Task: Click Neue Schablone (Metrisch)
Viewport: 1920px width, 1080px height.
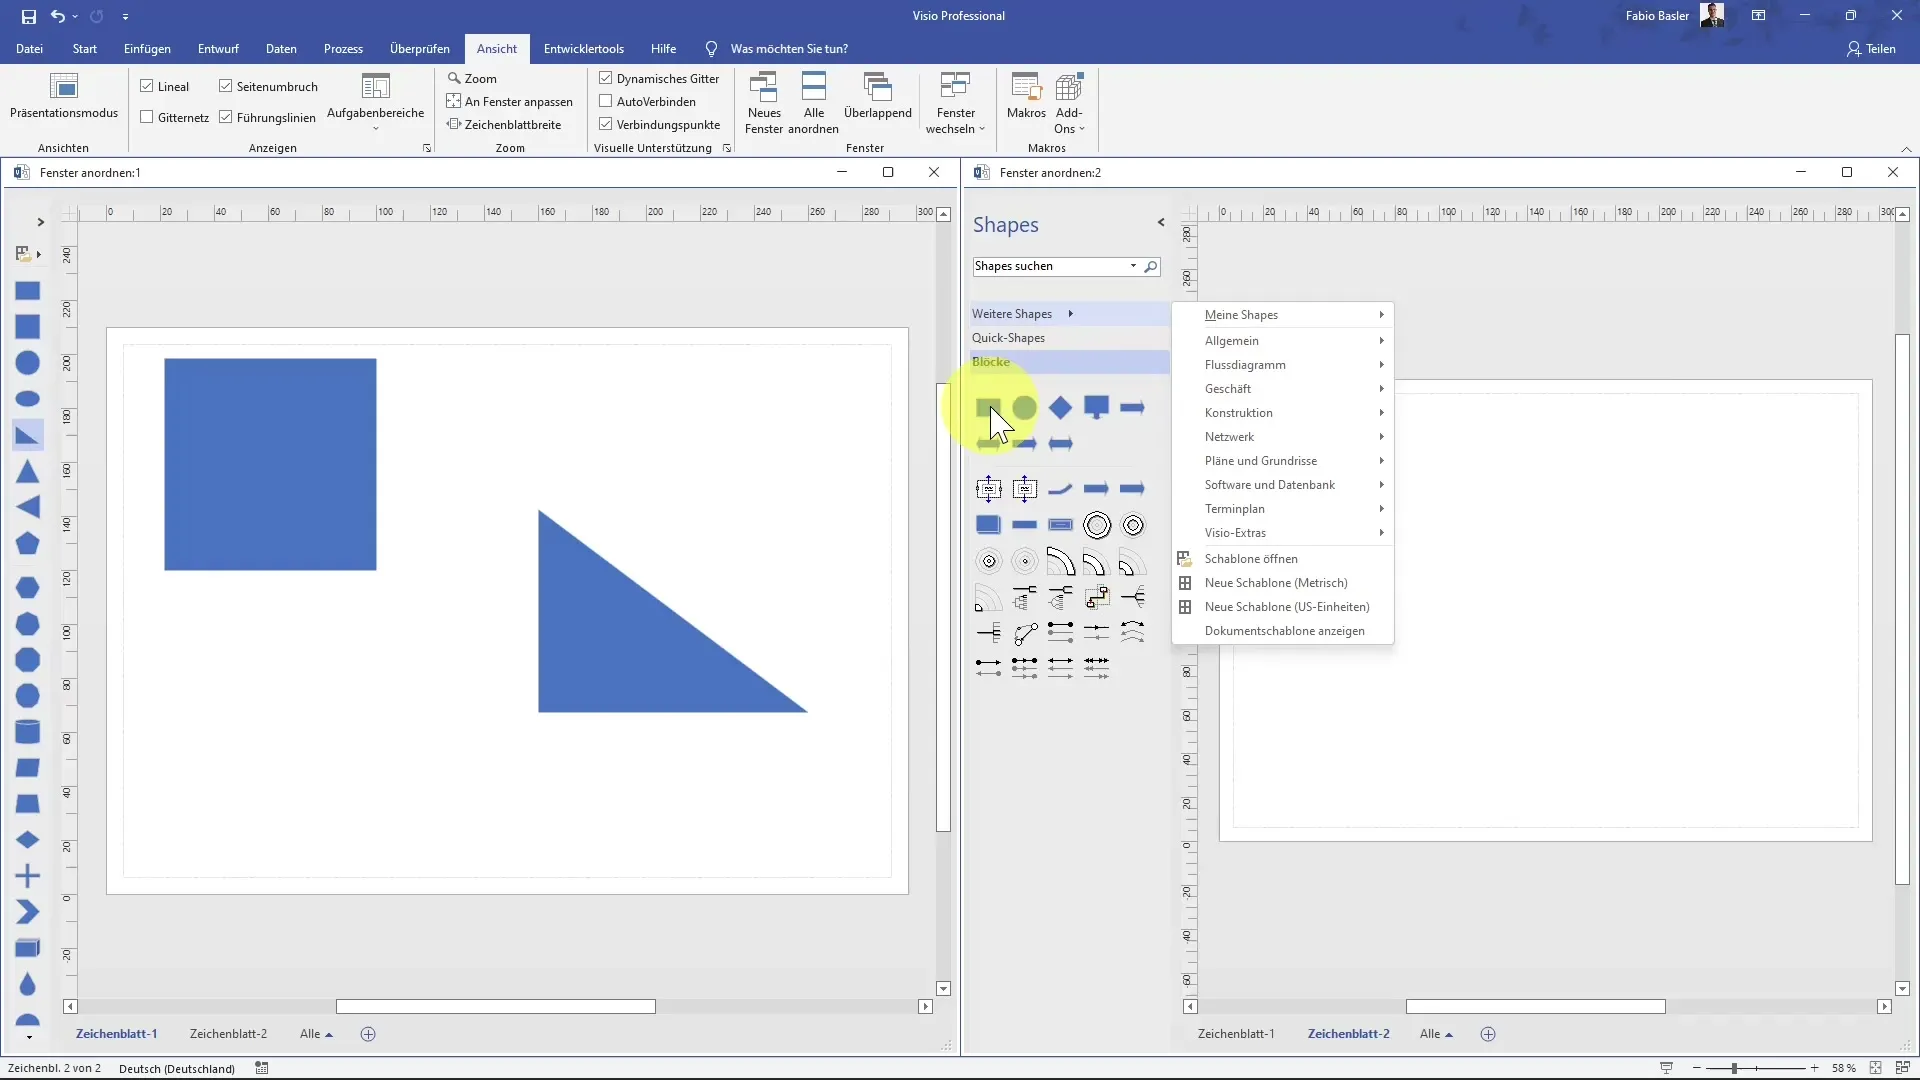Action: point(1283,583)
